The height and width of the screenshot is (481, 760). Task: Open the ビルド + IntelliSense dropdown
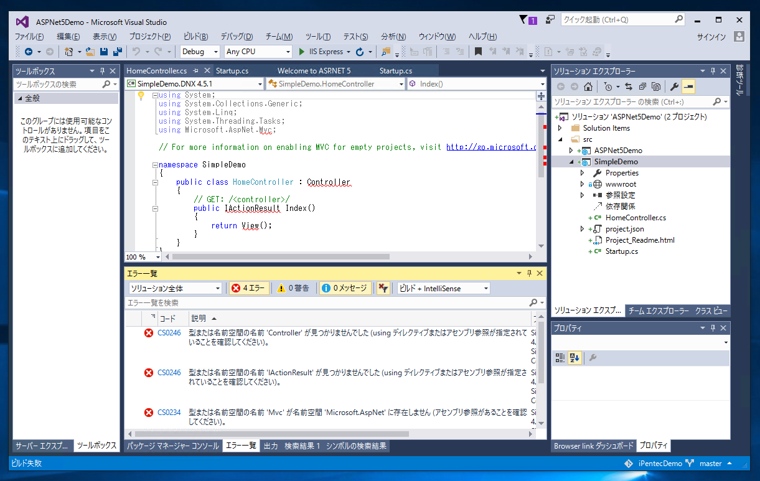(x=444, y=288)
